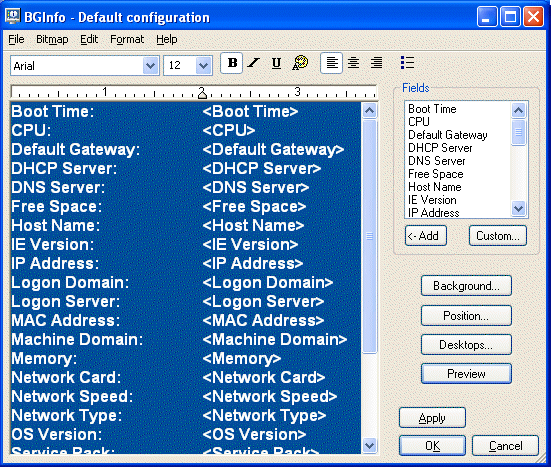
Task: Click the 'Network Card:' label in editor
Action: click(x=66, y=377)
